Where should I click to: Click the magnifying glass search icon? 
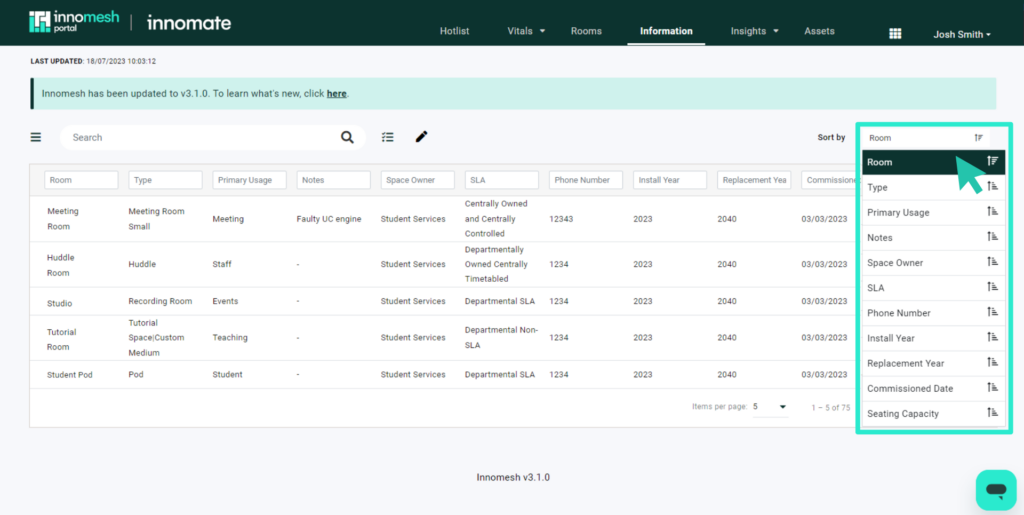tap(347, 137)
